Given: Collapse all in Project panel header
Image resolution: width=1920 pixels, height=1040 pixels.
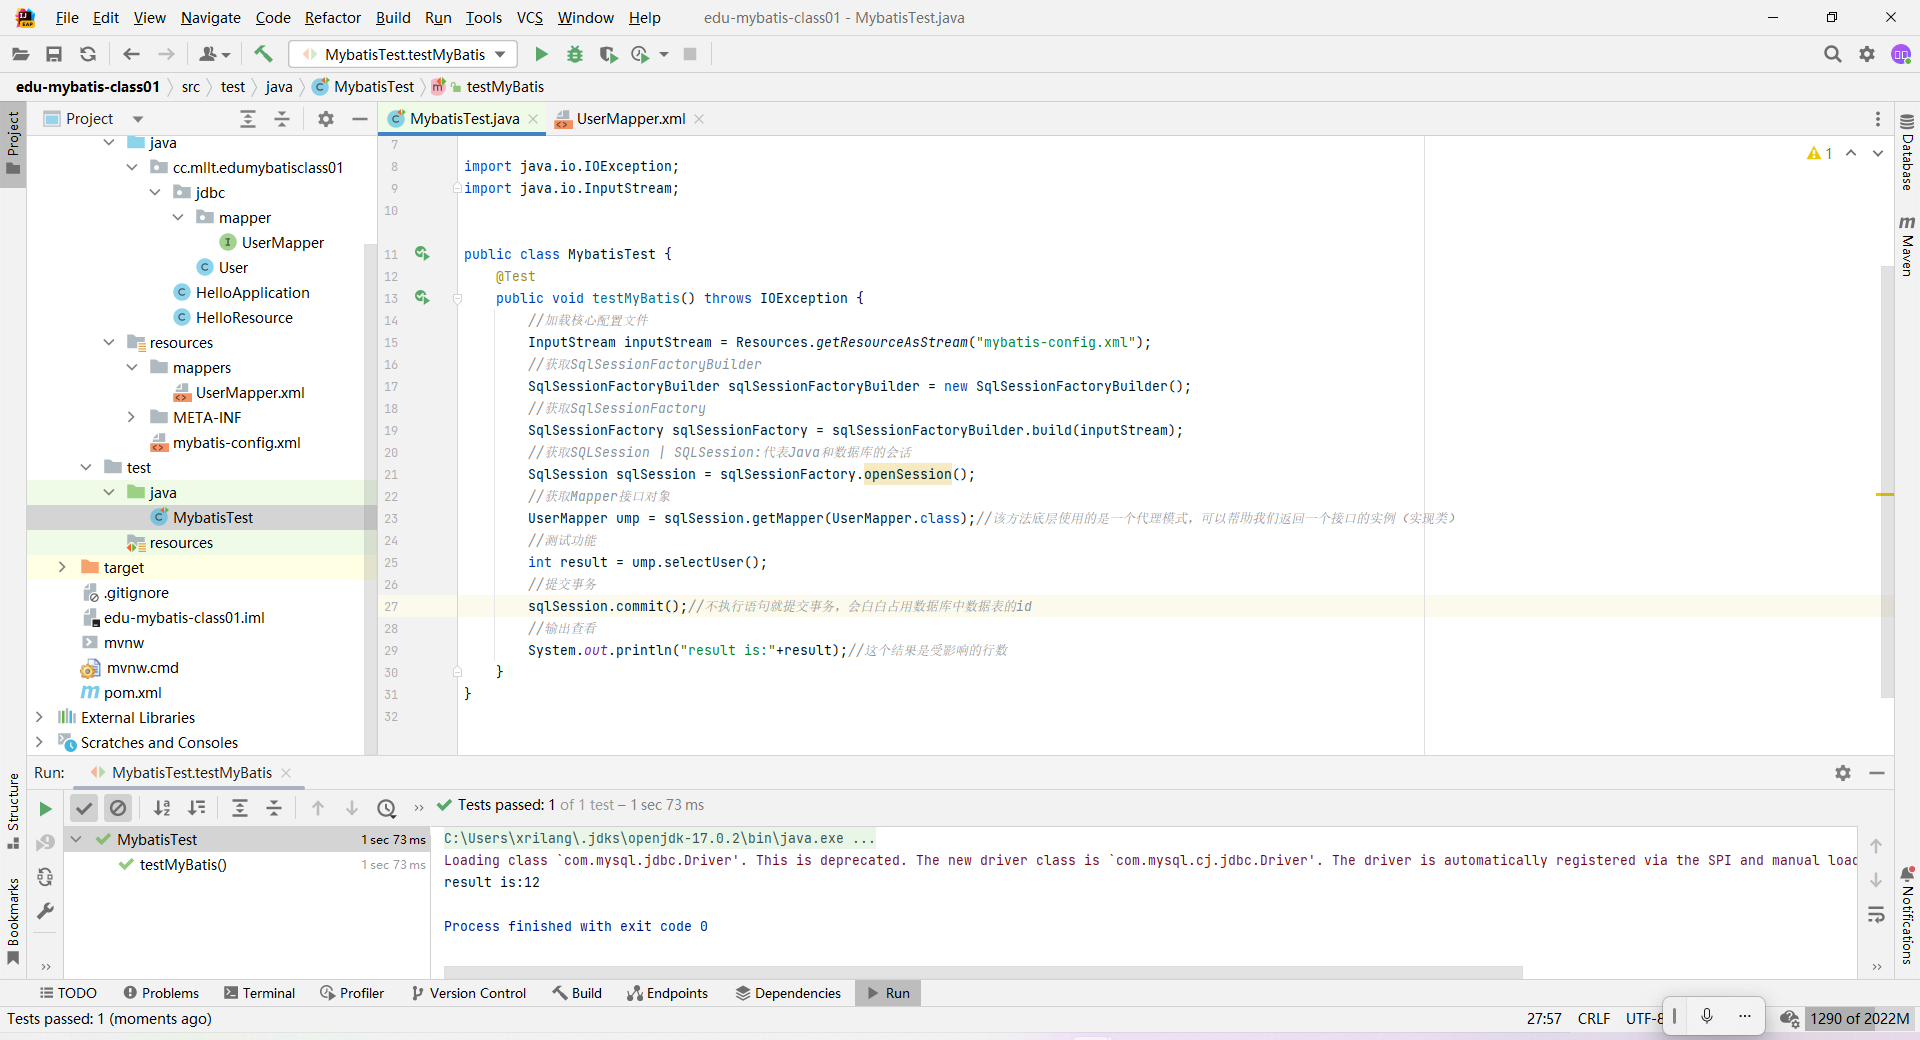Looking at the screenshot, I should pyautogui.click(x=282, y=119).
